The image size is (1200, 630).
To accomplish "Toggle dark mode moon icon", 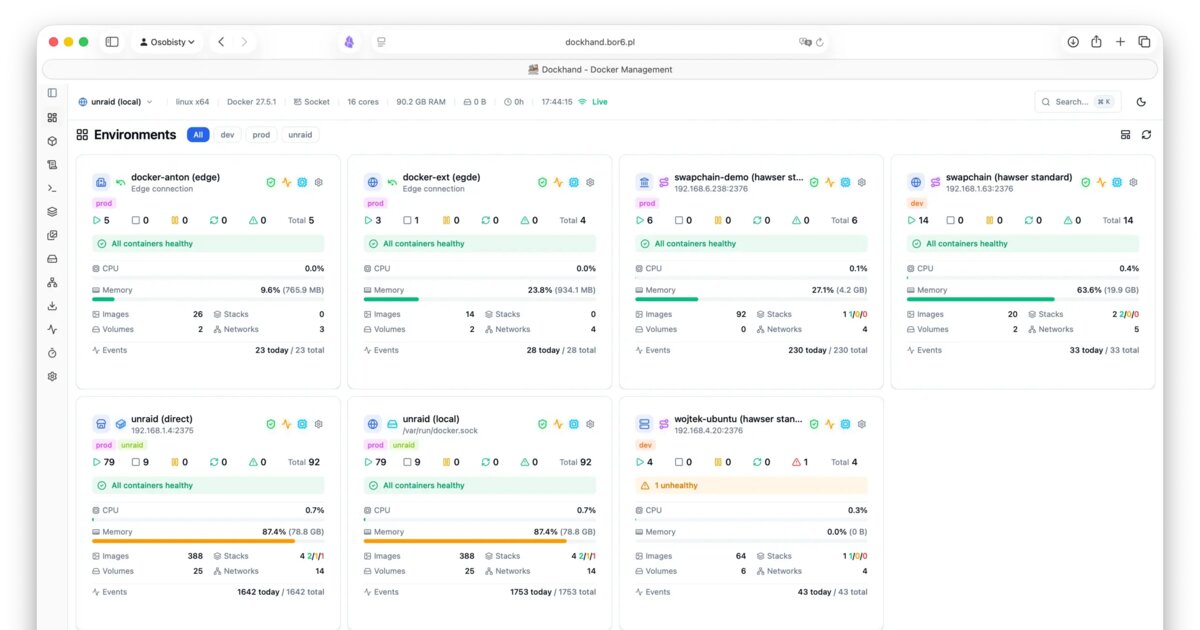I will (1142, 102).
